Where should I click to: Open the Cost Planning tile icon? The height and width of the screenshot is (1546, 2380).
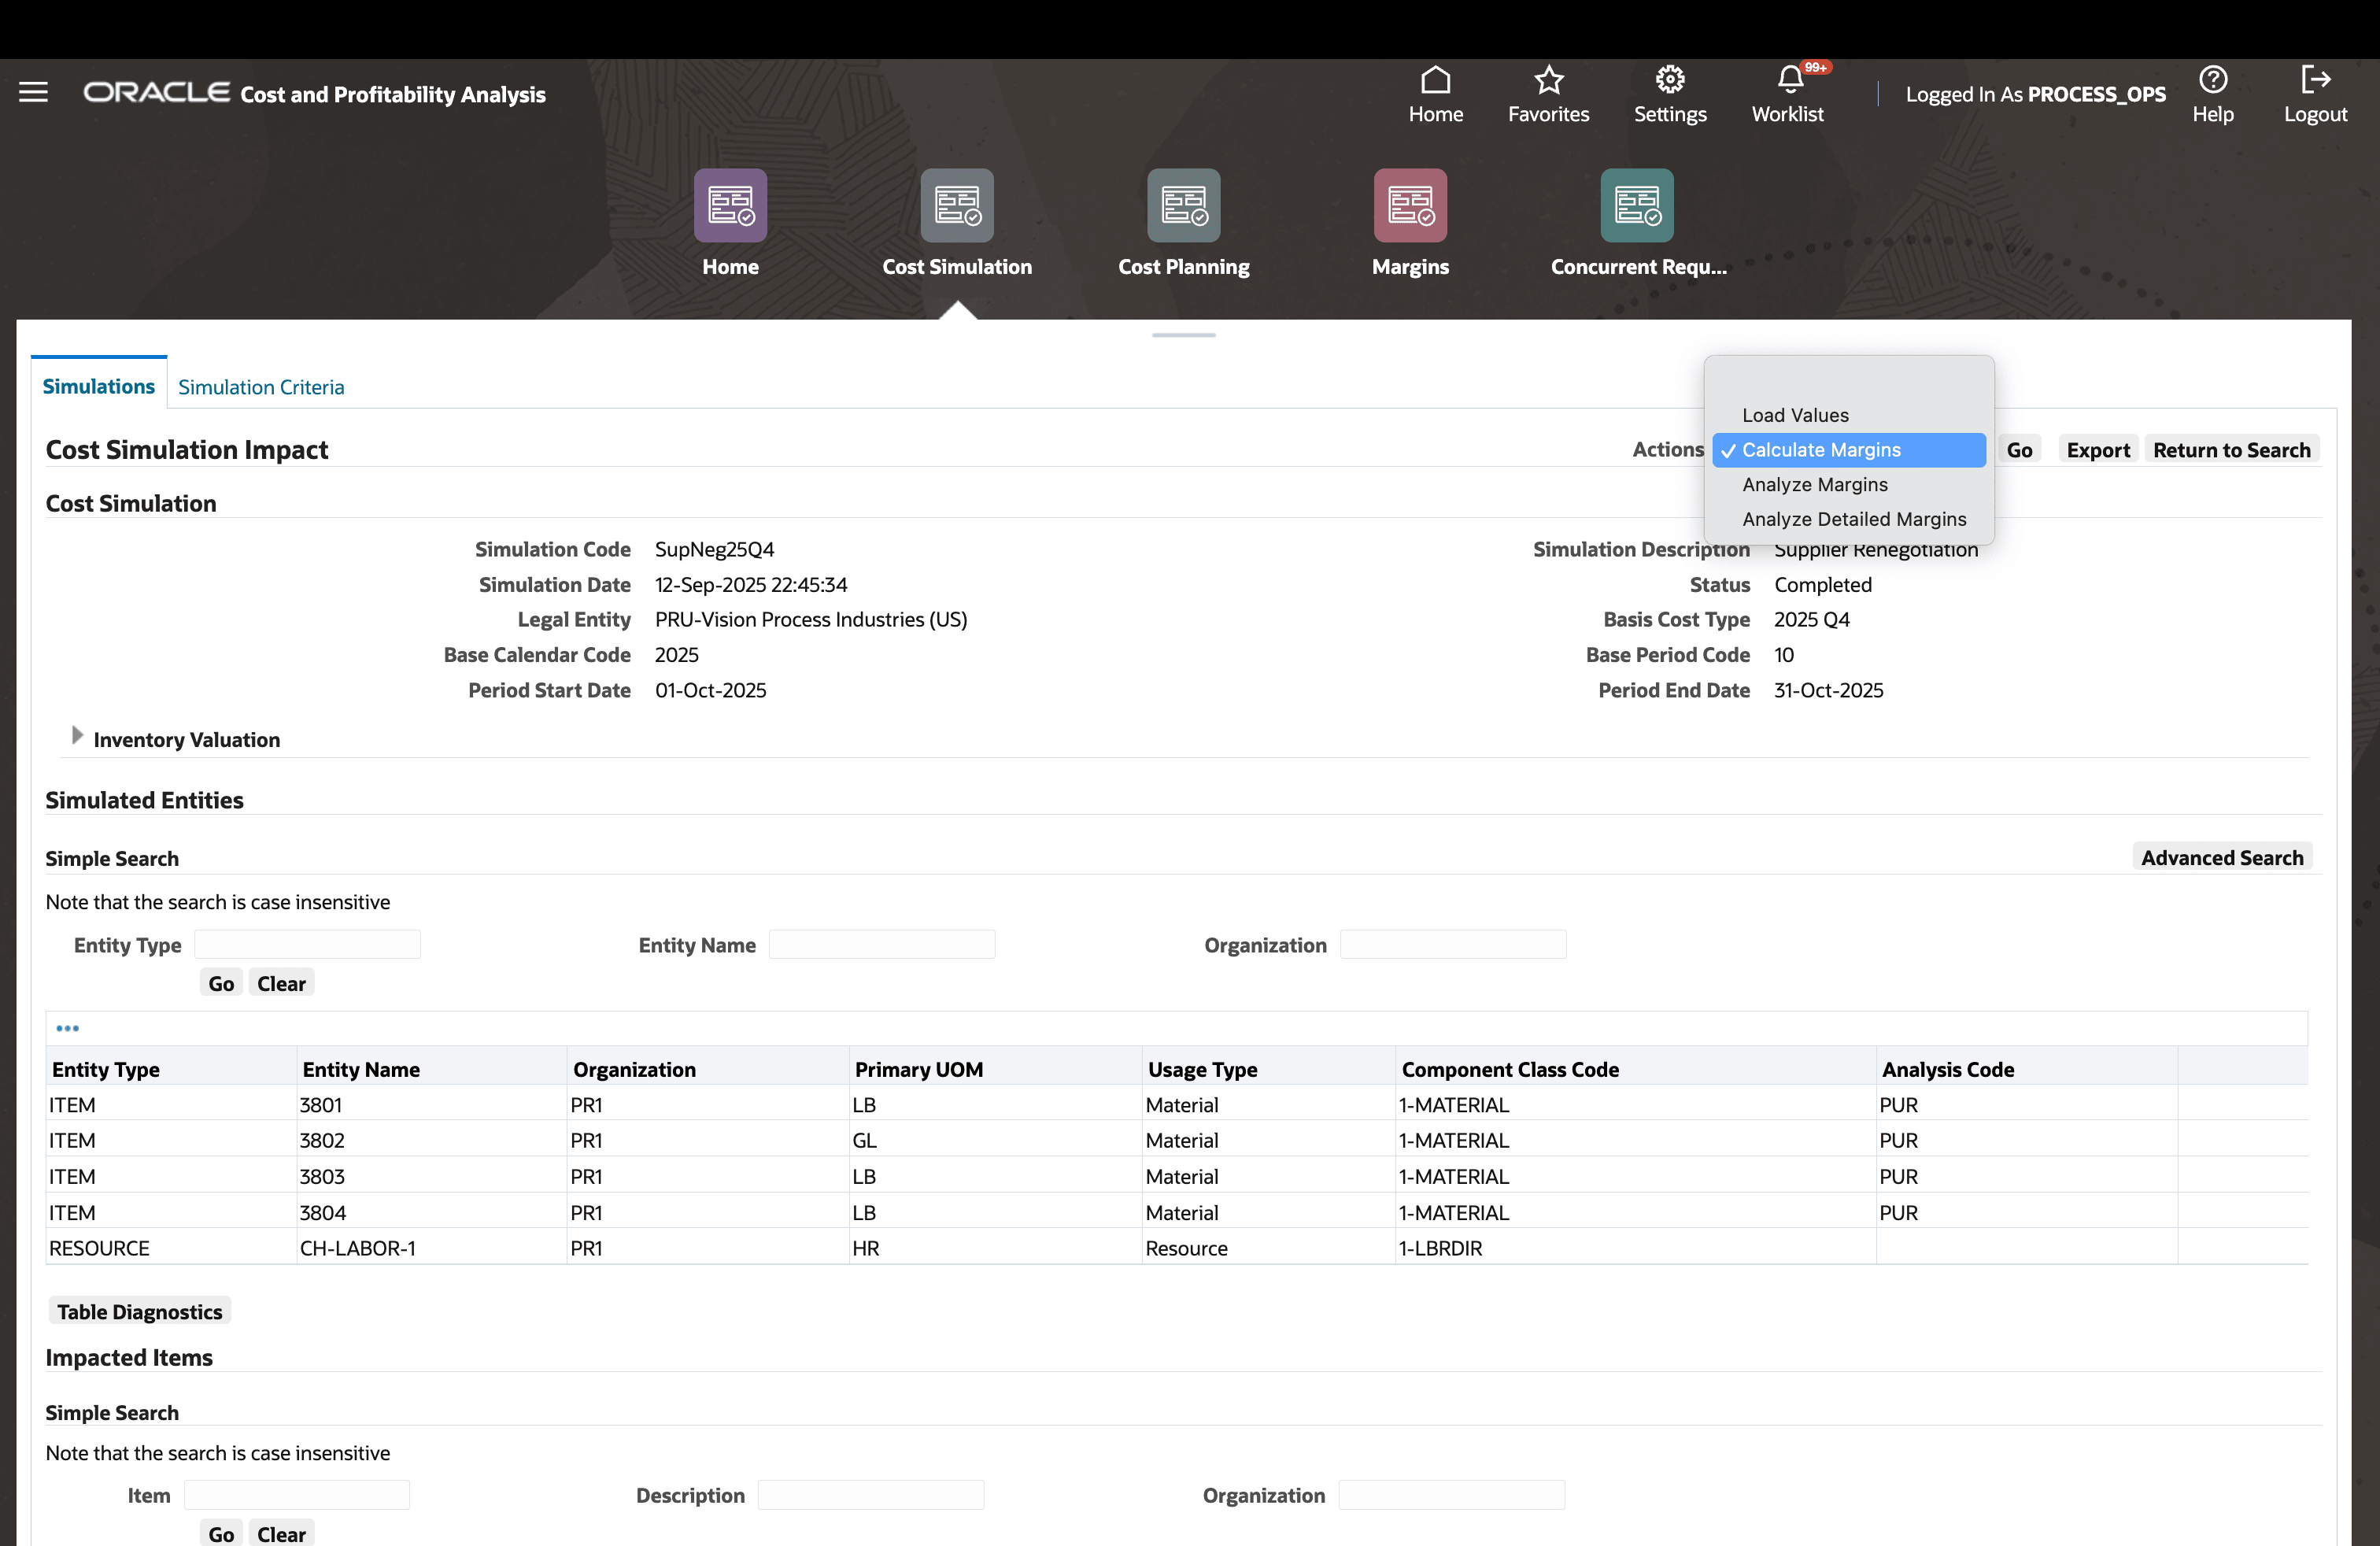(x=1183, y=205)
